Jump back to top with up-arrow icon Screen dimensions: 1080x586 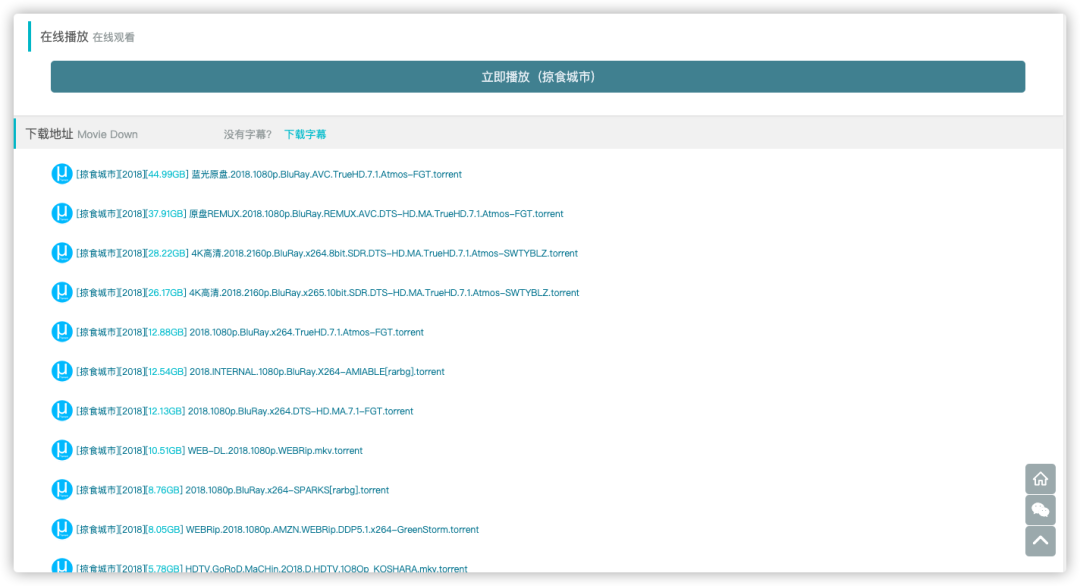(1040, 541)
